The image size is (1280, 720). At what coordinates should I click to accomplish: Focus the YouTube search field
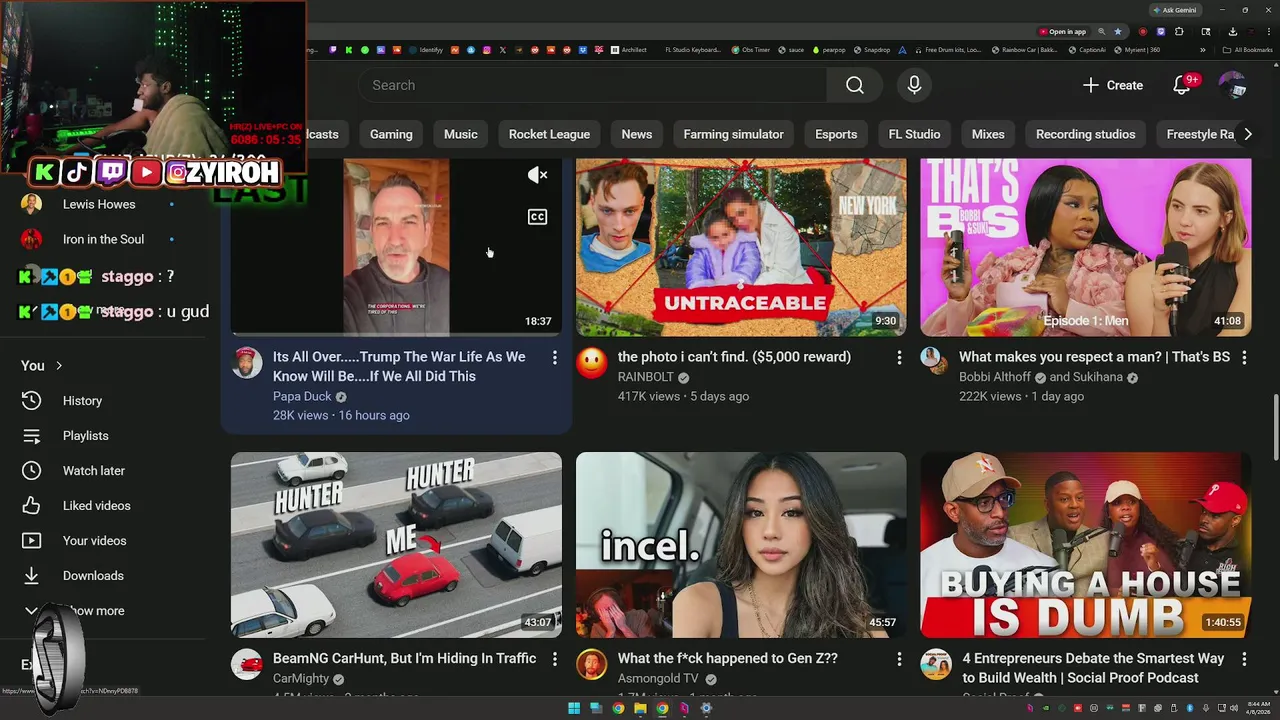[x=592, y=85]
